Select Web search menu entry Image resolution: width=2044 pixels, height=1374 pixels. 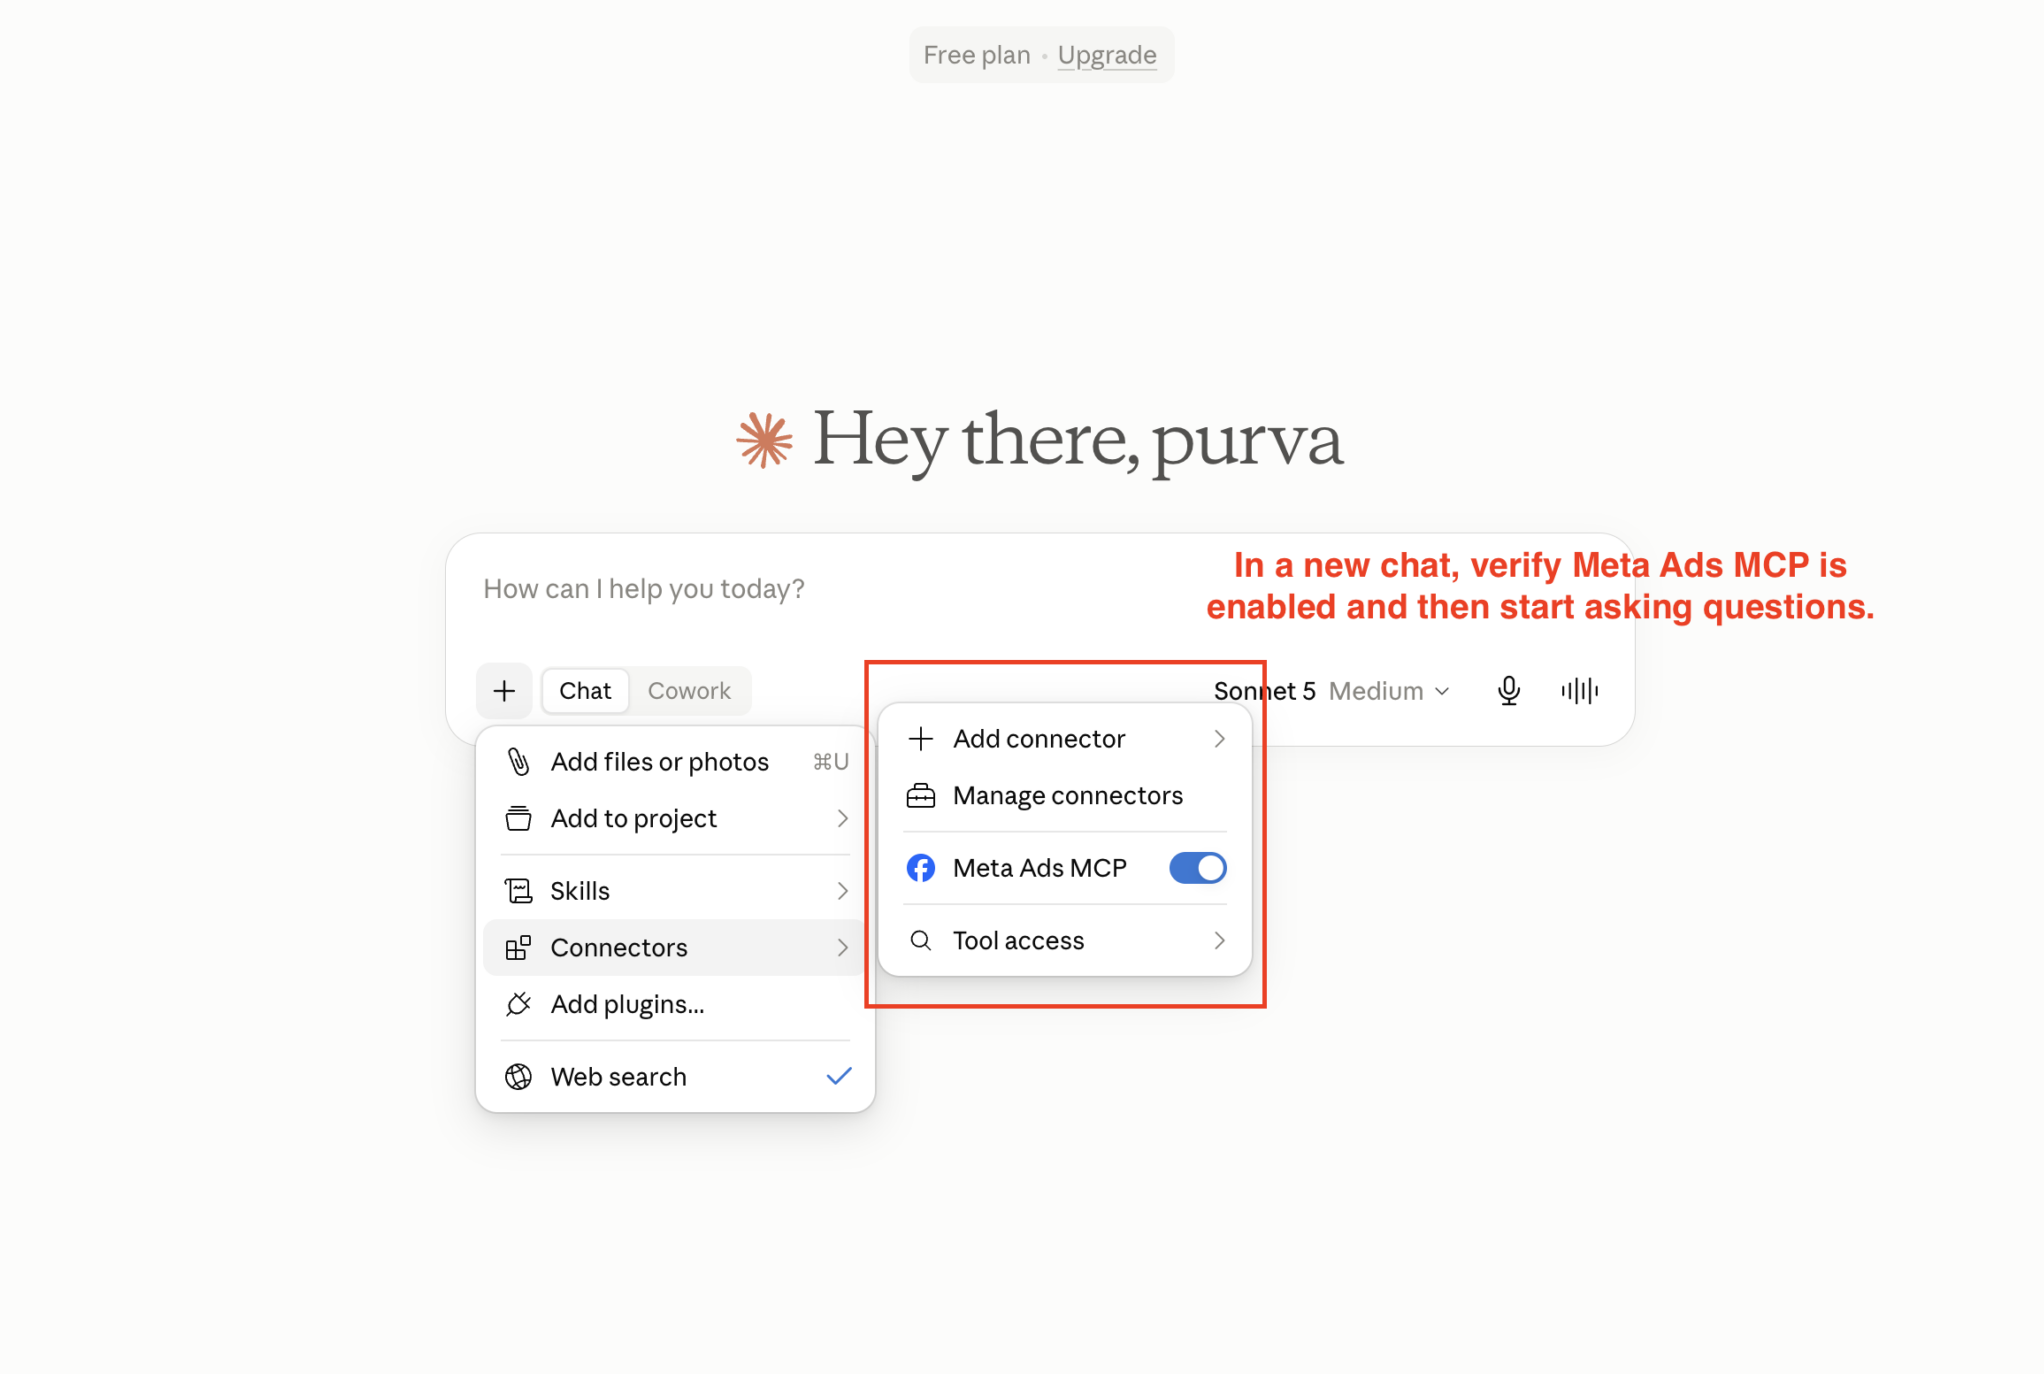click(x=676, y=1077)
